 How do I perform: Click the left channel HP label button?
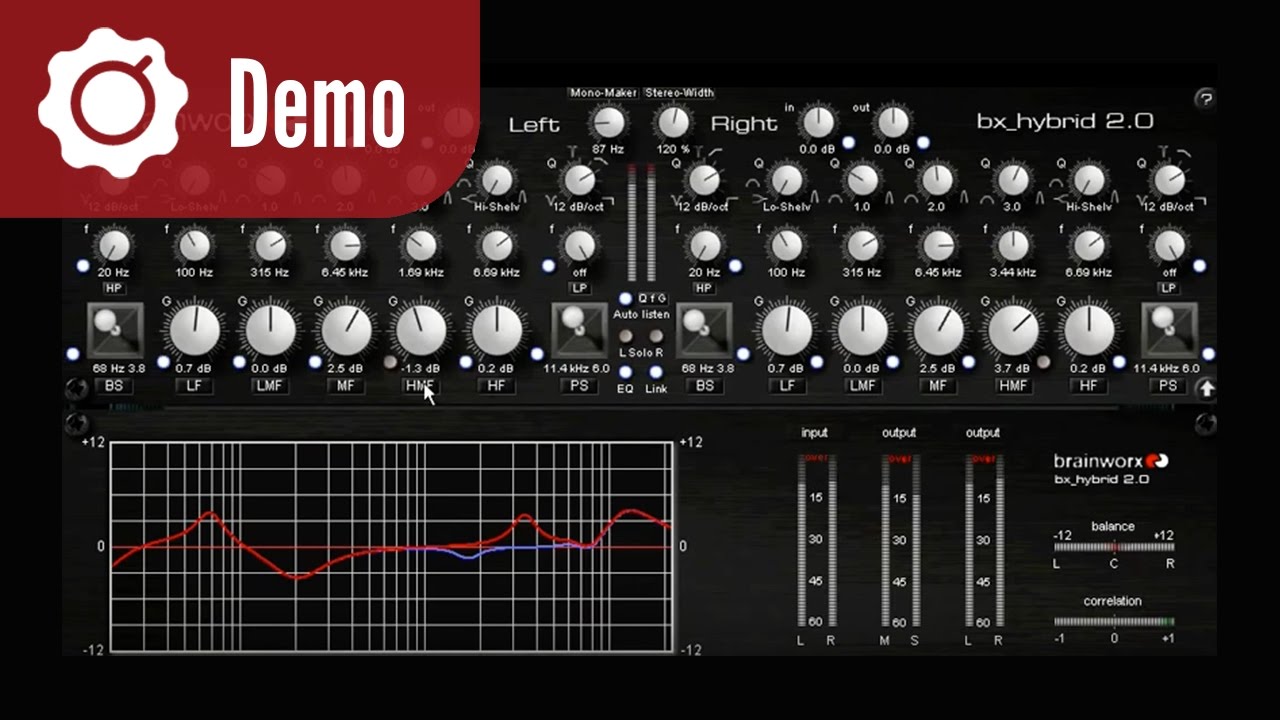point(113,289)
